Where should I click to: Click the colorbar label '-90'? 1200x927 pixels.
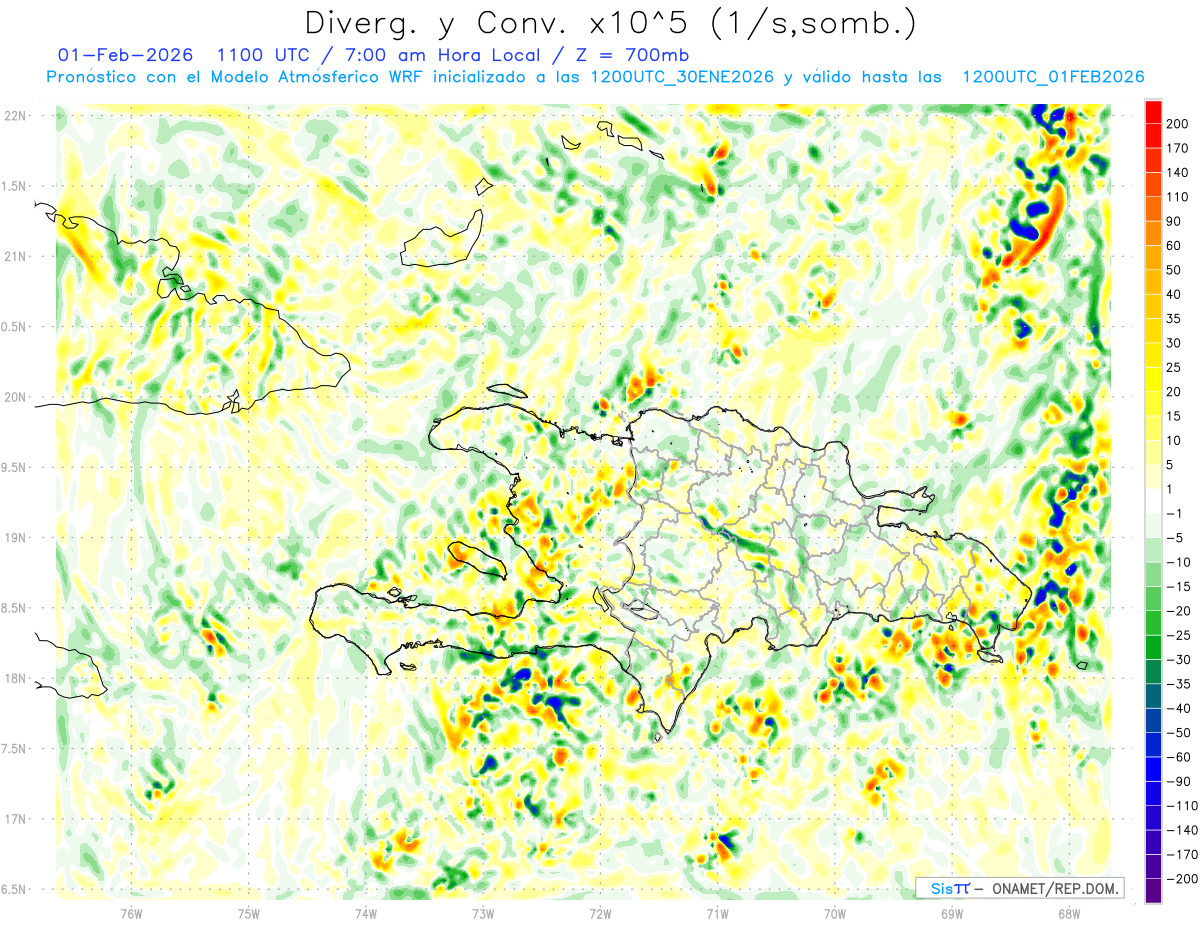pos(1180,781)
